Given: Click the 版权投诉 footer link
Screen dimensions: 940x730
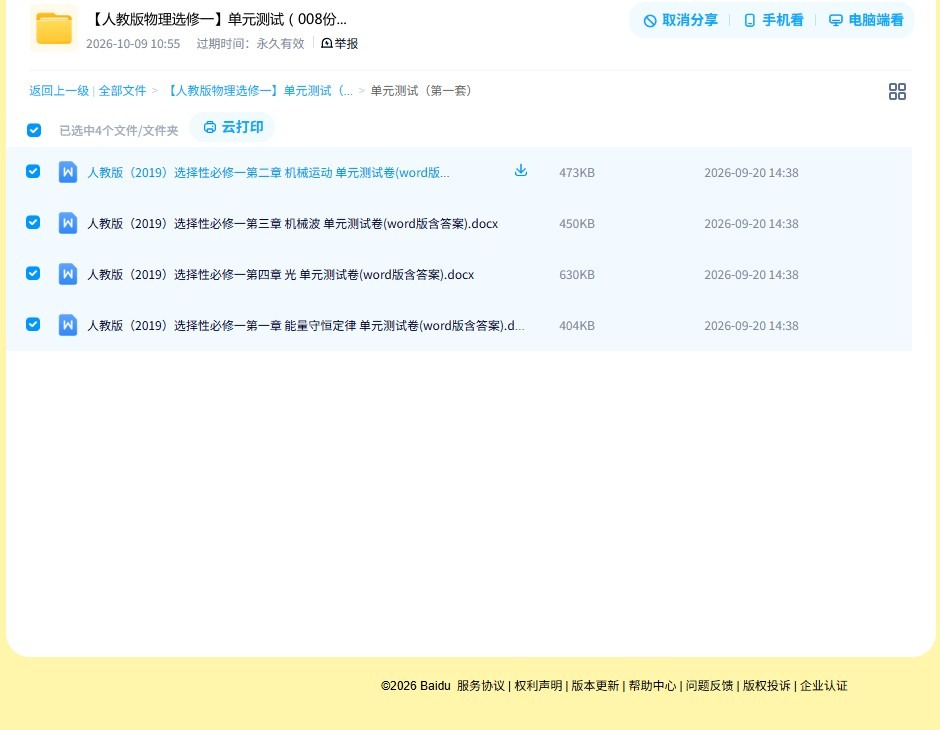Looking at the screenshot, I should click(x=767, y=686).
